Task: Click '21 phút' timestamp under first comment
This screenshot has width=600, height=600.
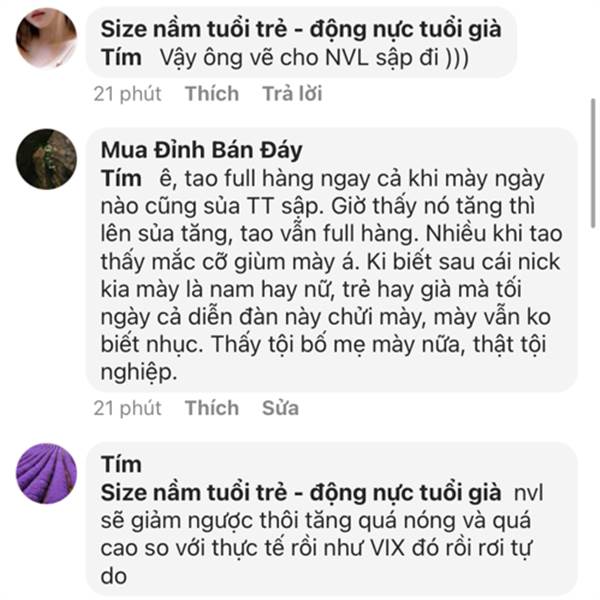Action: pyautogui.click(x=128, y=94)
